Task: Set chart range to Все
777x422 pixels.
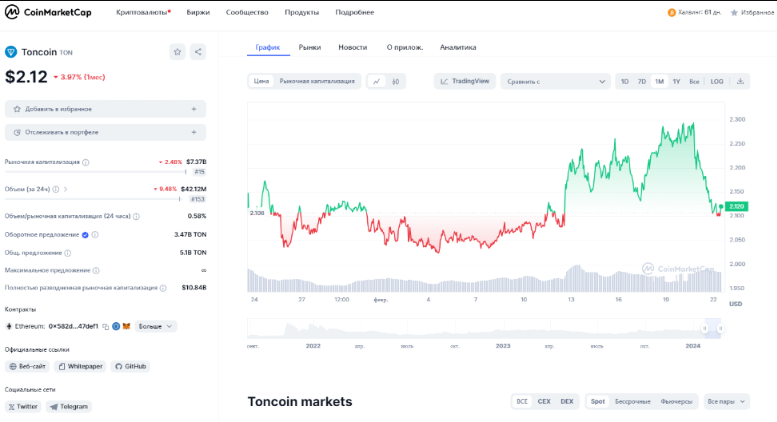Action: pyautogui.click(x=694, y=81)
